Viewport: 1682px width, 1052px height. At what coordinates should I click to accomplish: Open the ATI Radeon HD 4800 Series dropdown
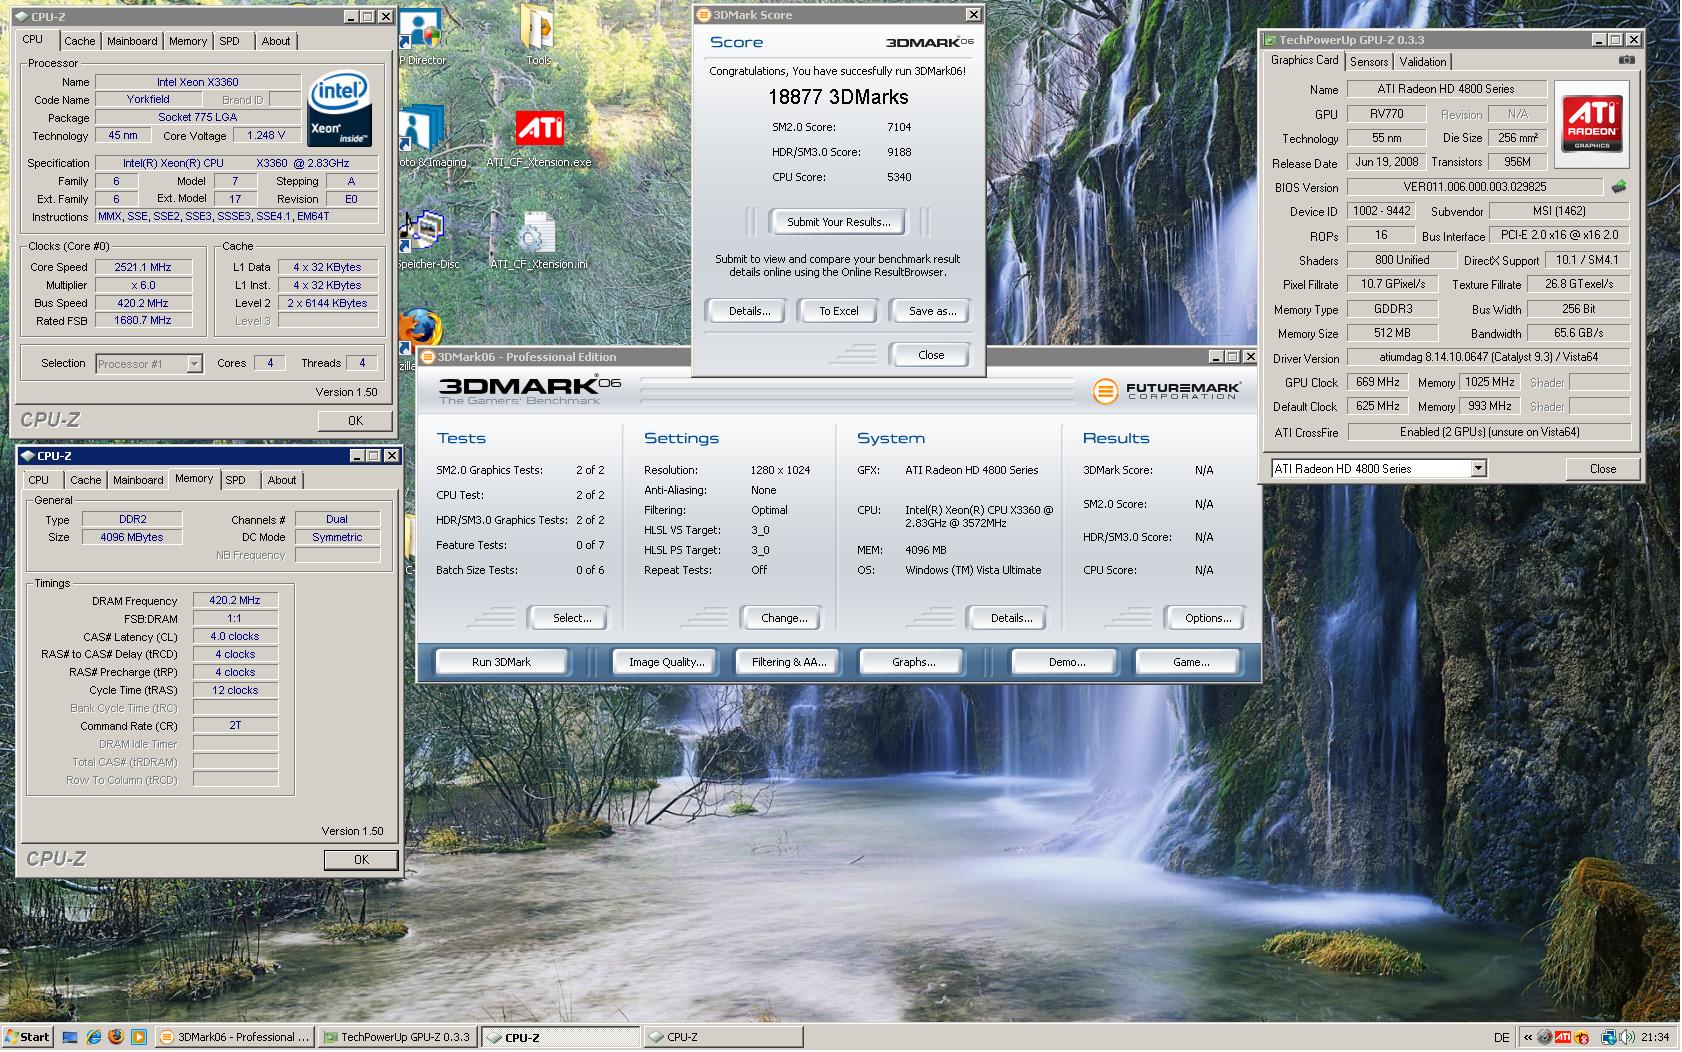(x=1379, y=468)
